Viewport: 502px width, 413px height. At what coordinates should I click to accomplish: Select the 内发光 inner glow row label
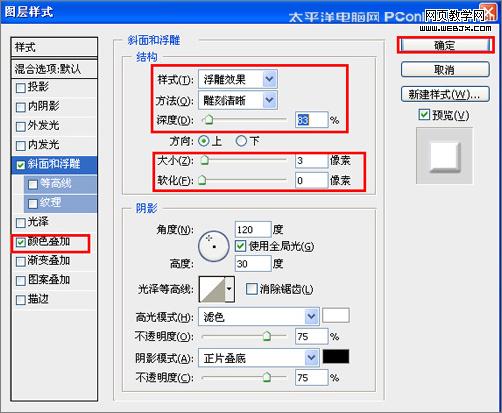43,145
